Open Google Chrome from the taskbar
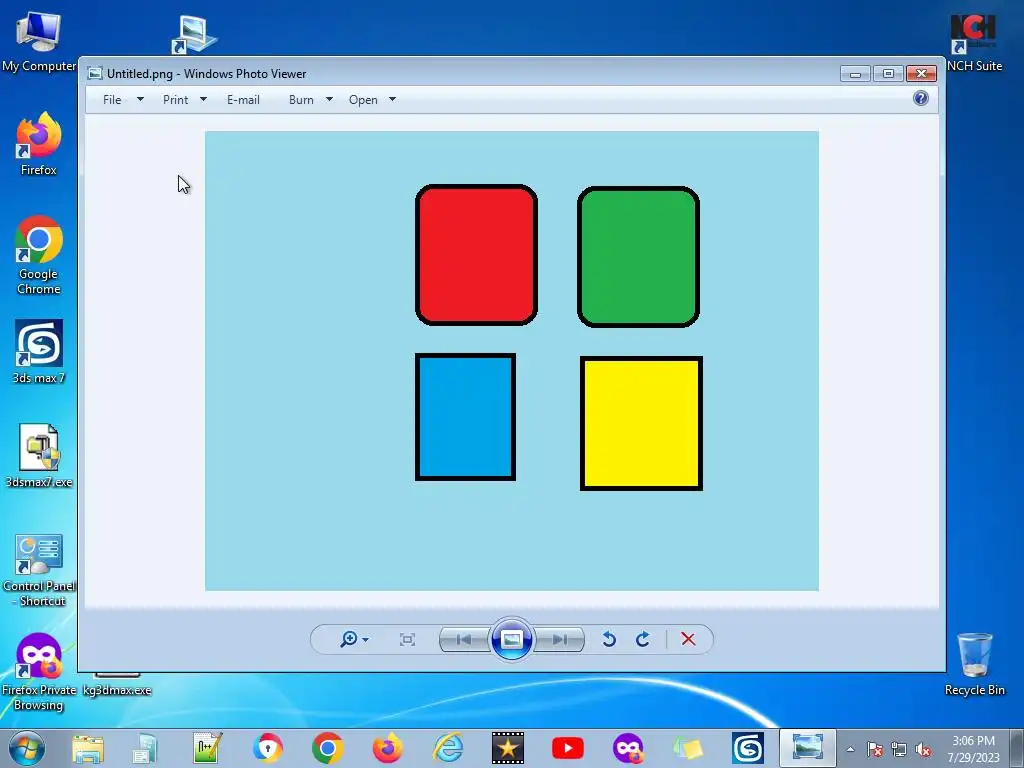Screen dimensions: 1024x768 coord(328,748)
